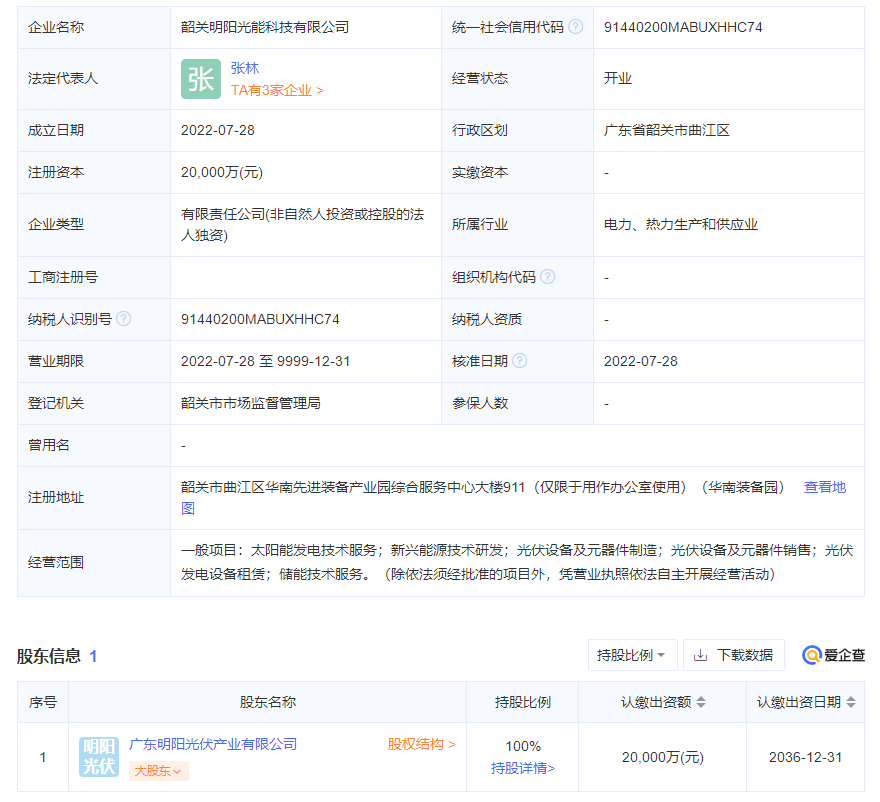The height and width of the screenshot is (802, 880).
Task: Open the help icon beside 组织机构代码
Action: point(548,277)
